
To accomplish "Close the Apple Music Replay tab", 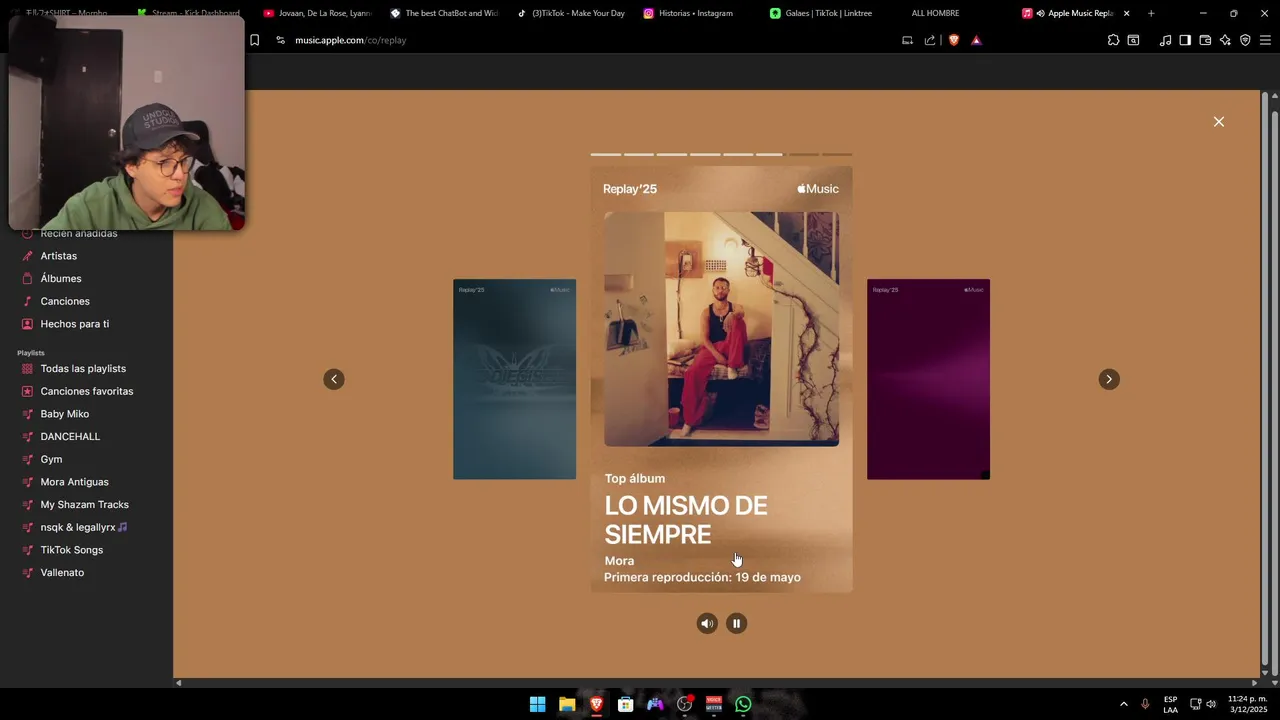I will (1126, 13).
